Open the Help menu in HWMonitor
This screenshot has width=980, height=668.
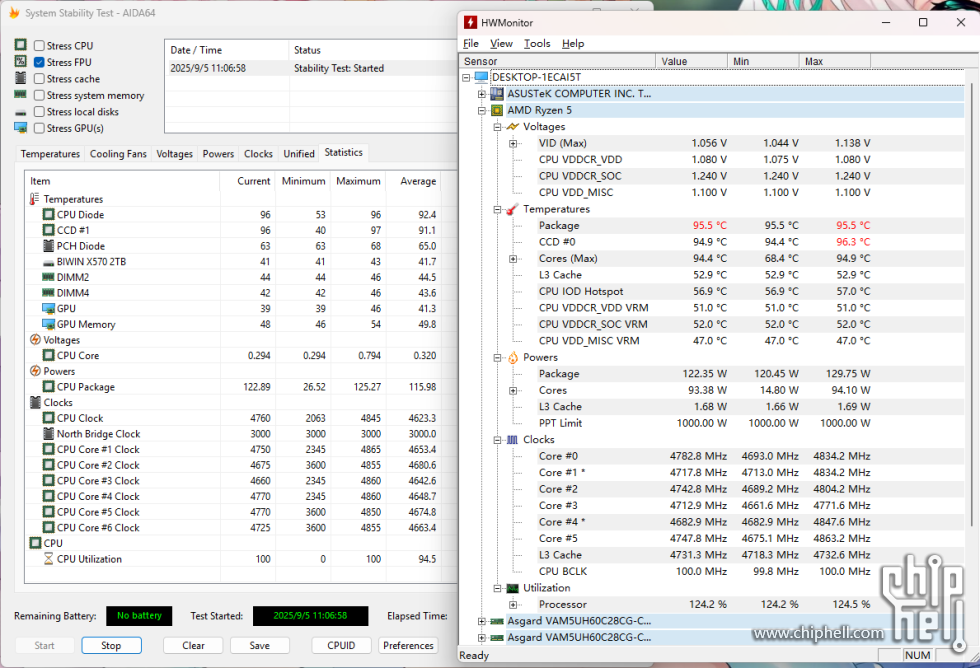(572, 43)
